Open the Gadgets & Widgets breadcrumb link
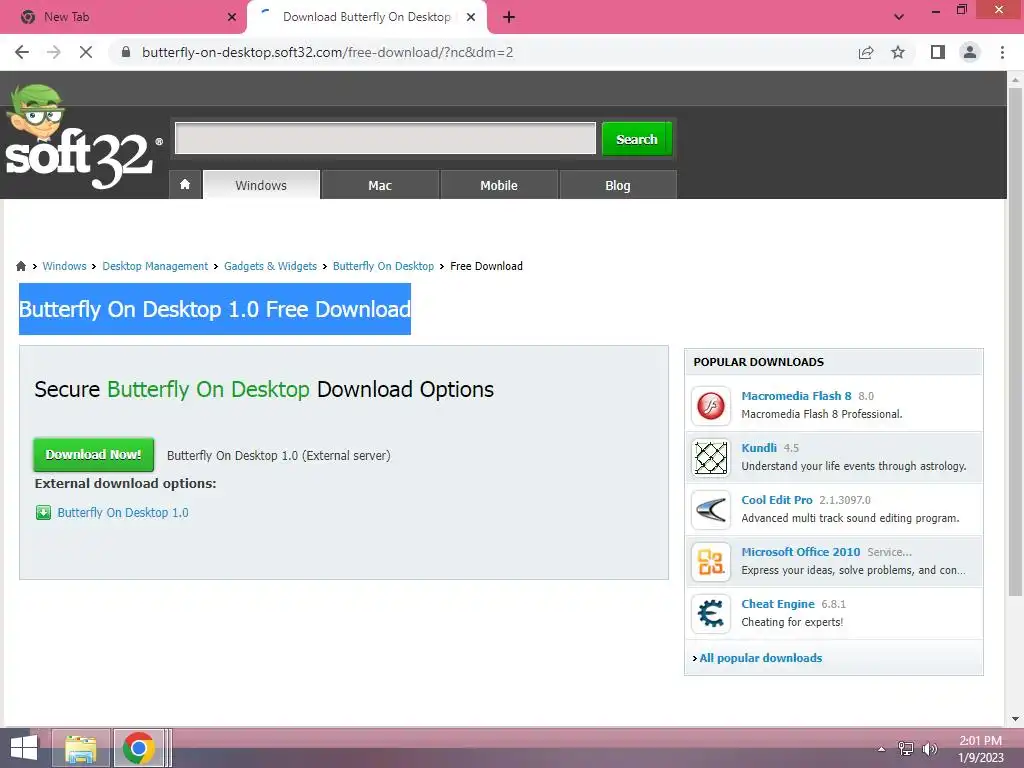This screenshot has height=768, width=1024. point(270,266)
